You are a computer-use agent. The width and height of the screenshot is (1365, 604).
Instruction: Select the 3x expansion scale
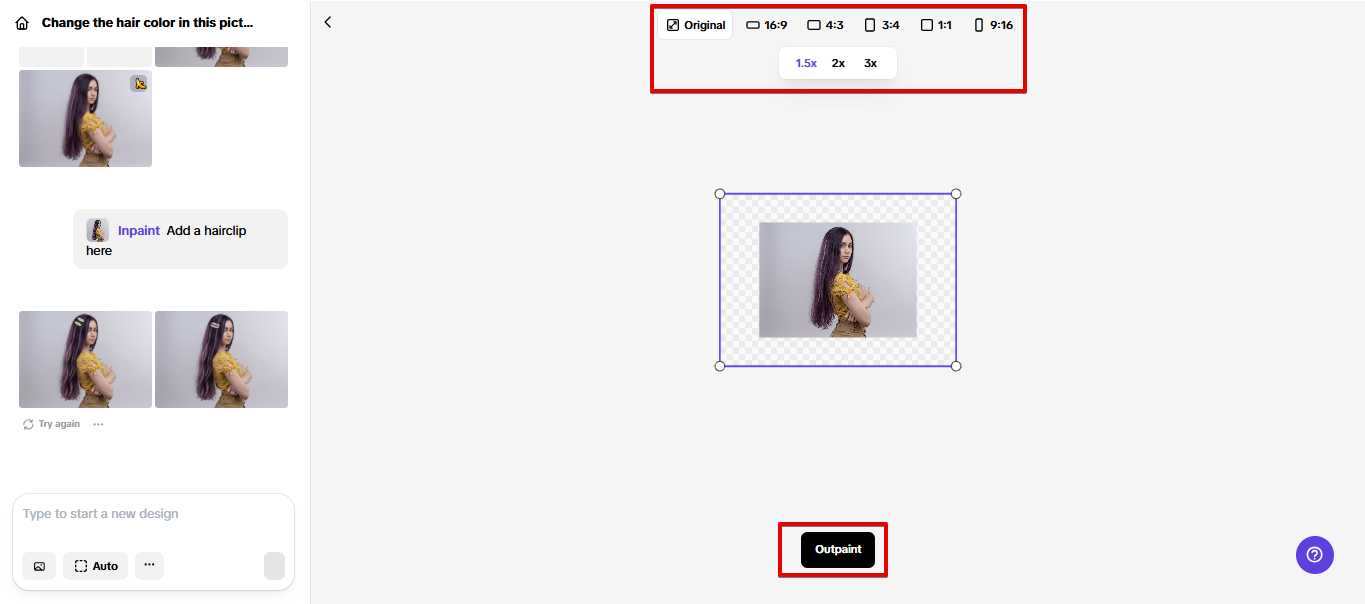[870, 62]
